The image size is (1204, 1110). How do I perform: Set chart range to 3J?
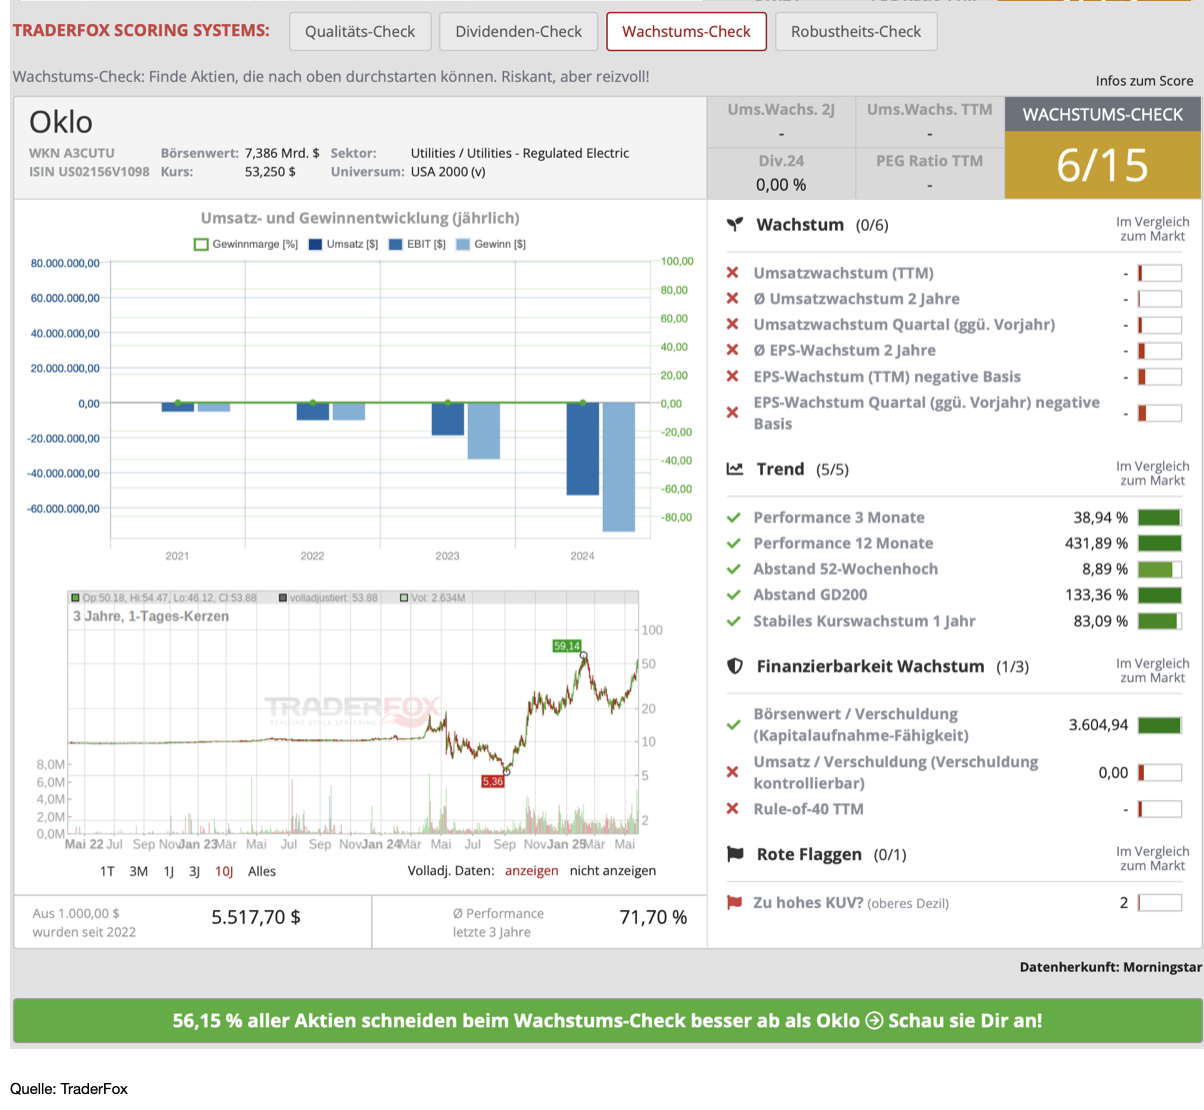tap(195, 872)
